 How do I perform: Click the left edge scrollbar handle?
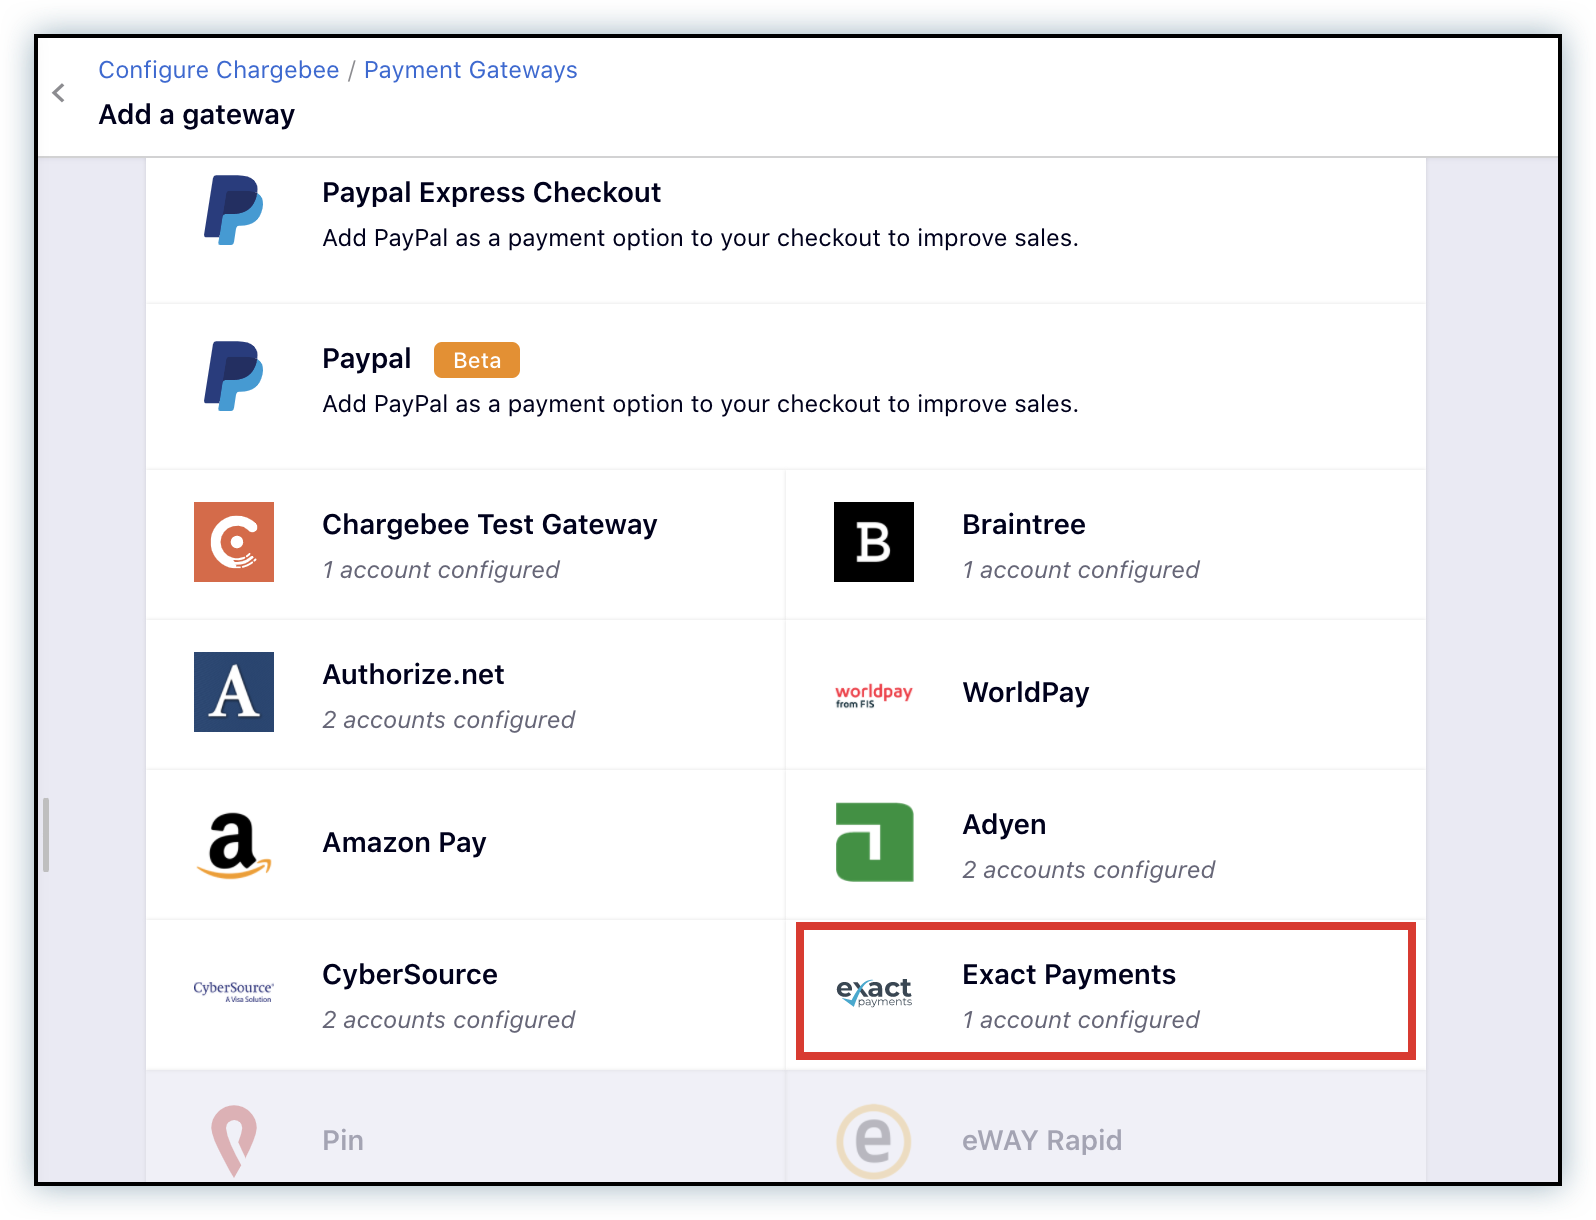(x=46, y=835)
